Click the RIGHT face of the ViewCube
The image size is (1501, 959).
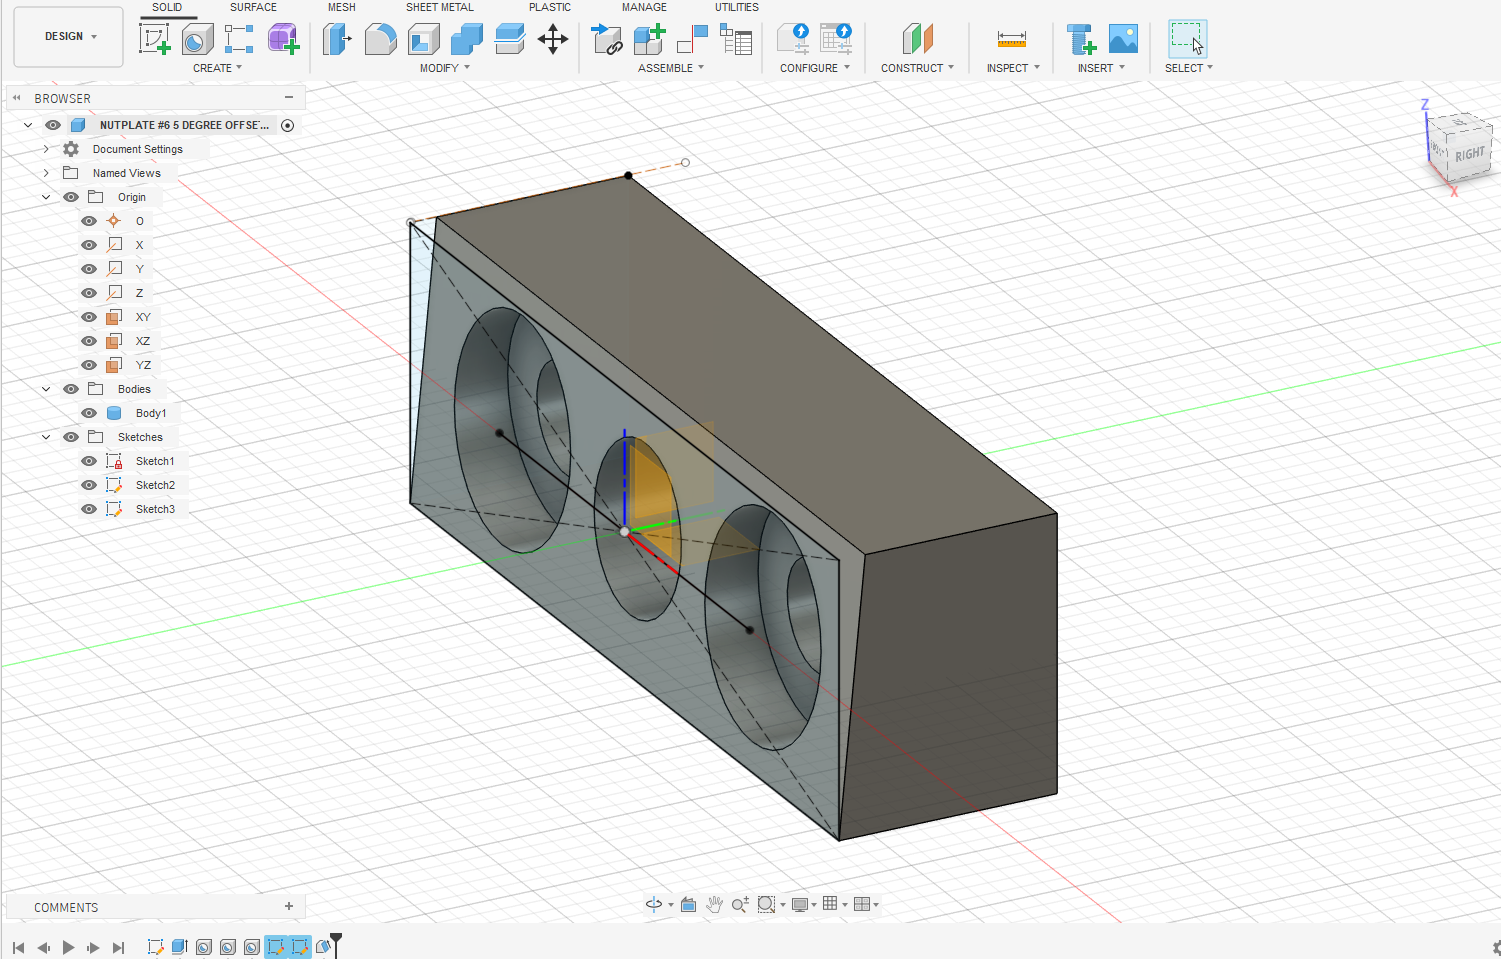(x=1469, y=154)
